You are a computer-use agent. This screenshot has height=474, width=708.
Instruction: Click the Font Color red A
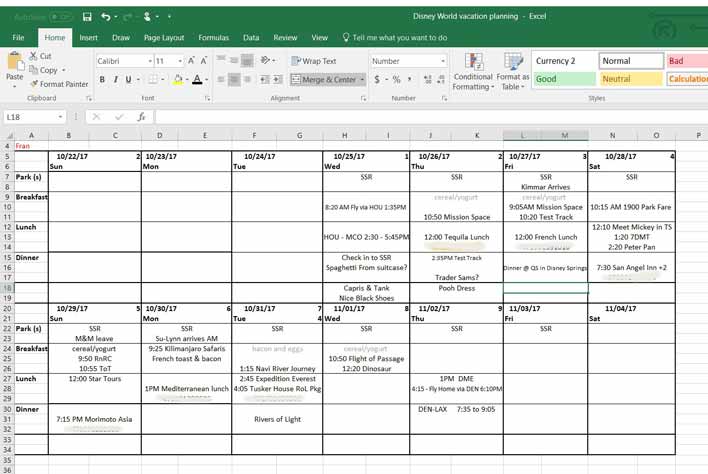(x=197, y=79)
